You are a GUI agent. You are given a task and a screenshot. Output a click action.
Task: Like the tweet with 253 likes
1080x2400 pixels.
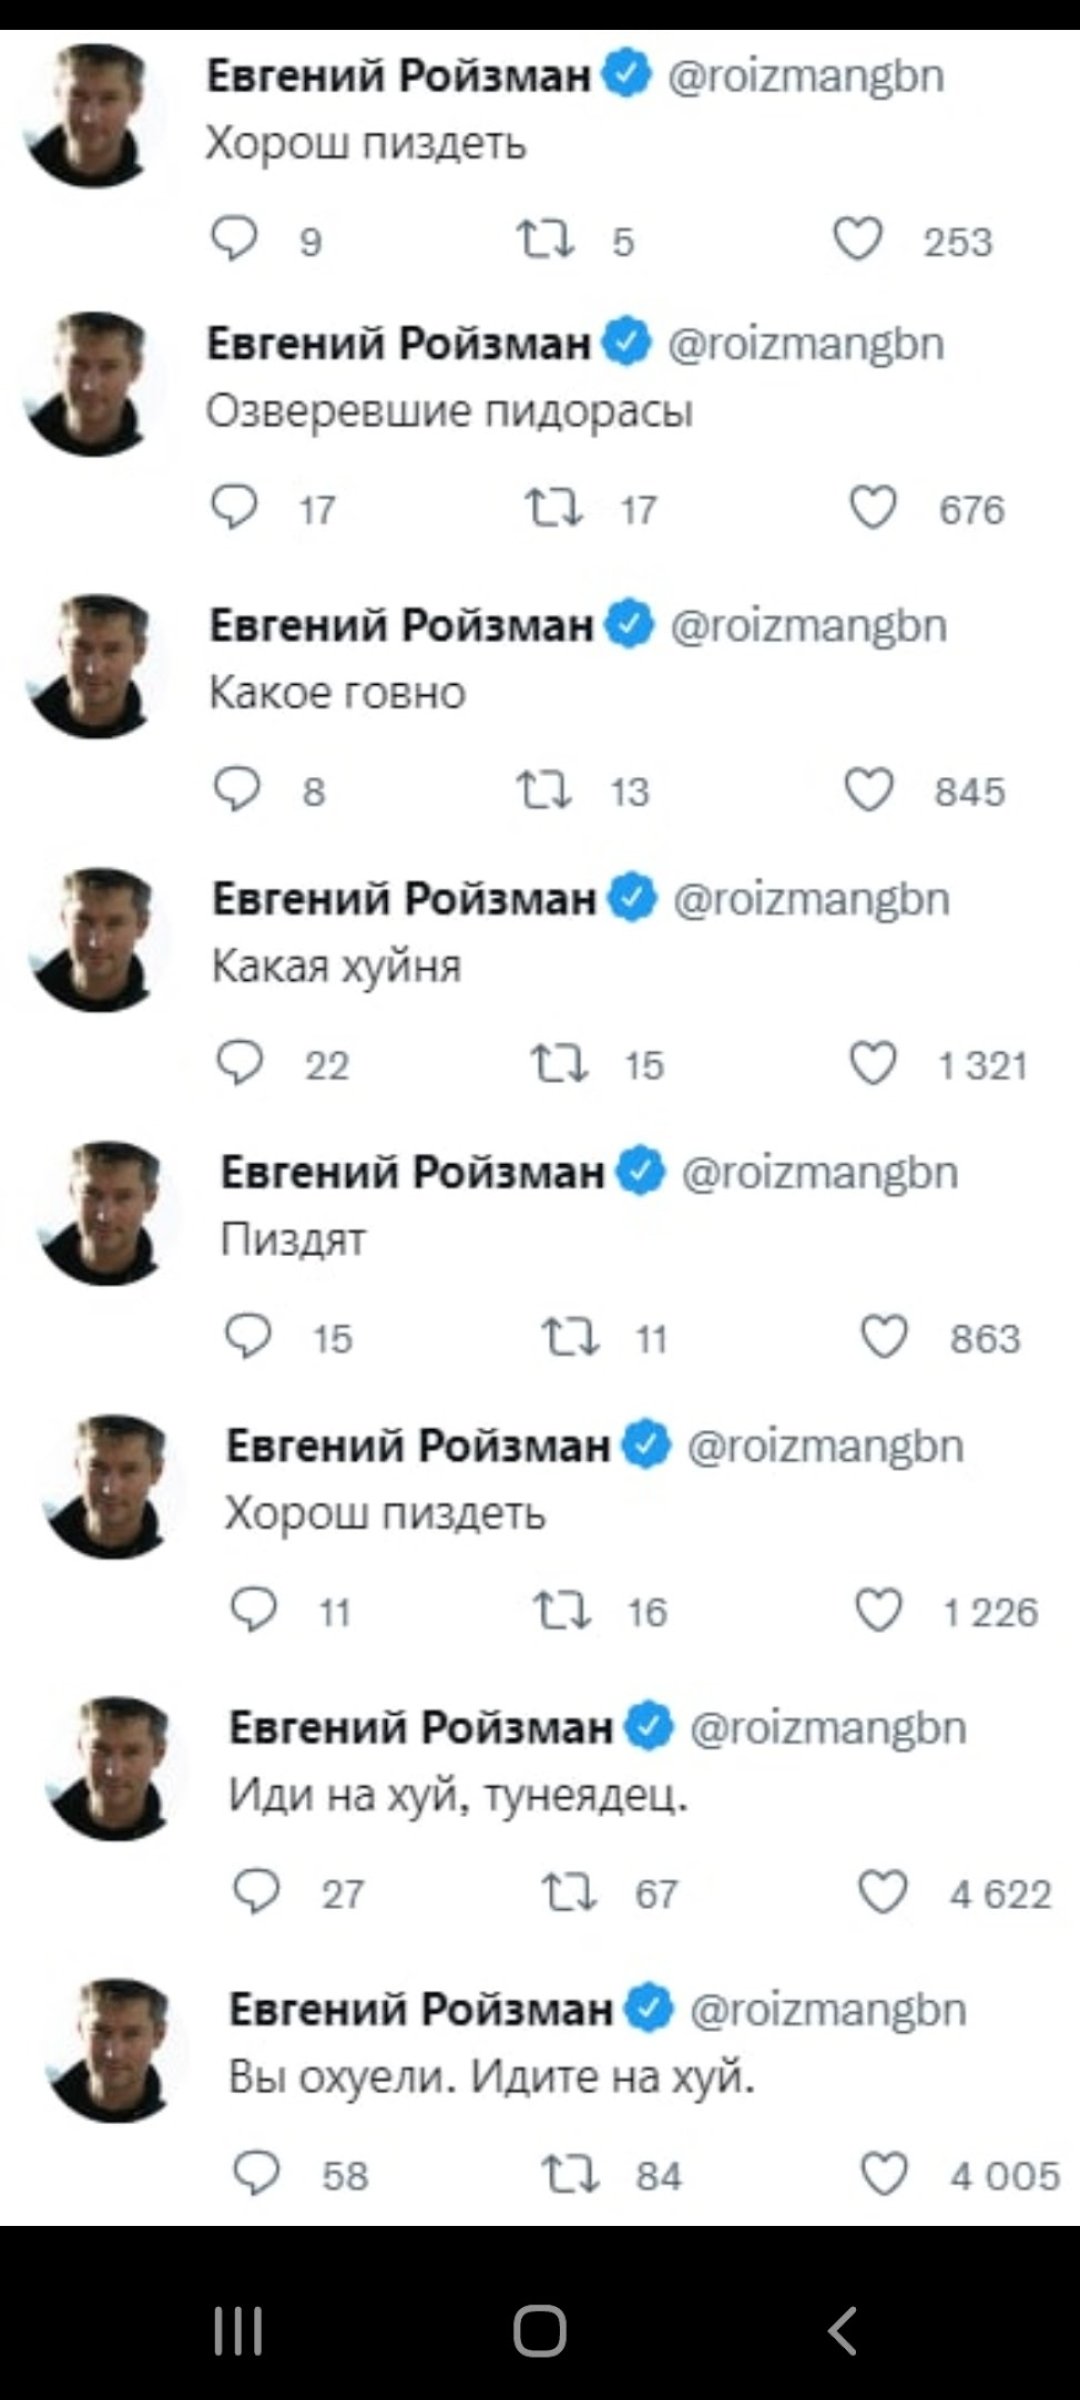[858, 240]
